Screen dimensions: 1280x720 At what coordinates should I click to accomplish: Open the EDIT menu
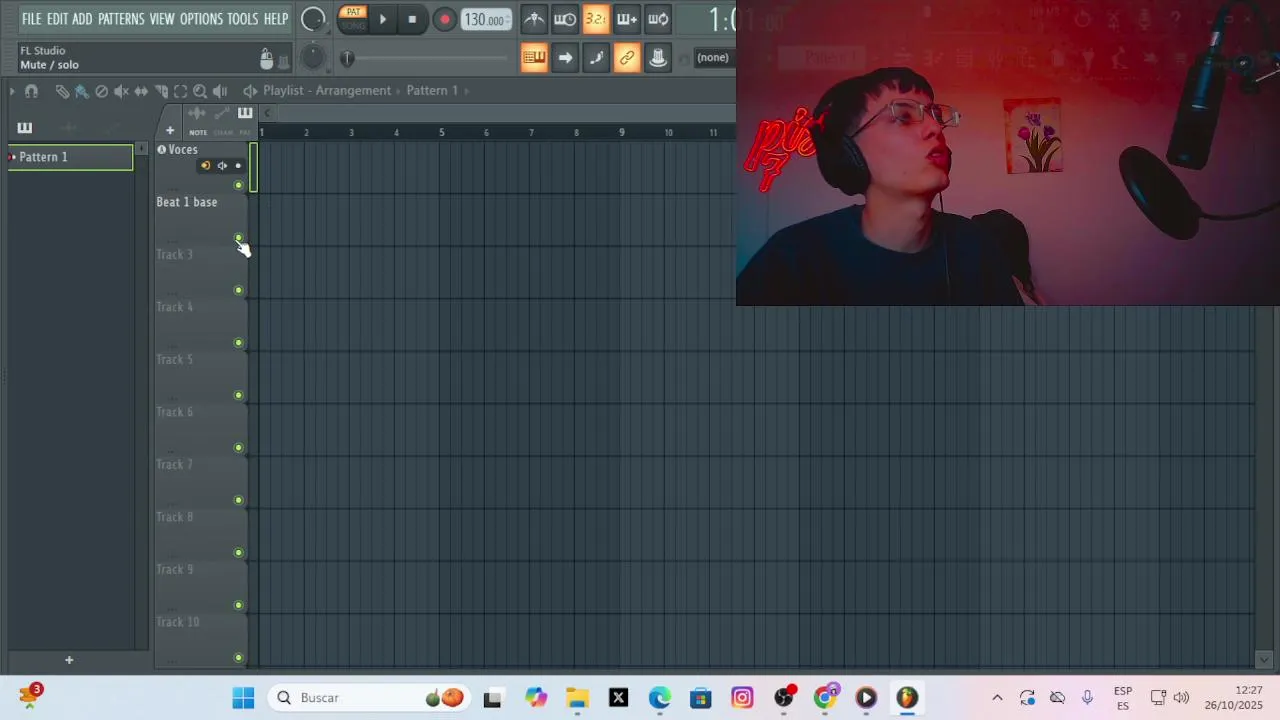click(57, 19)
